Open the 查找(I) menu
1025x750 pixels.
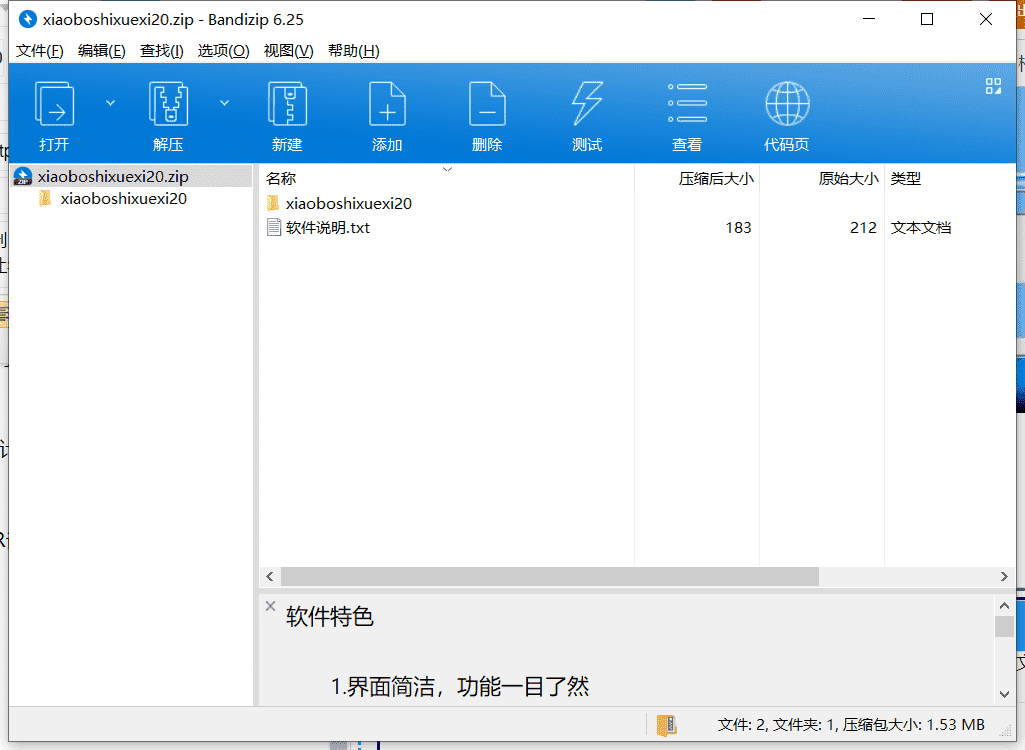point(161,51)
